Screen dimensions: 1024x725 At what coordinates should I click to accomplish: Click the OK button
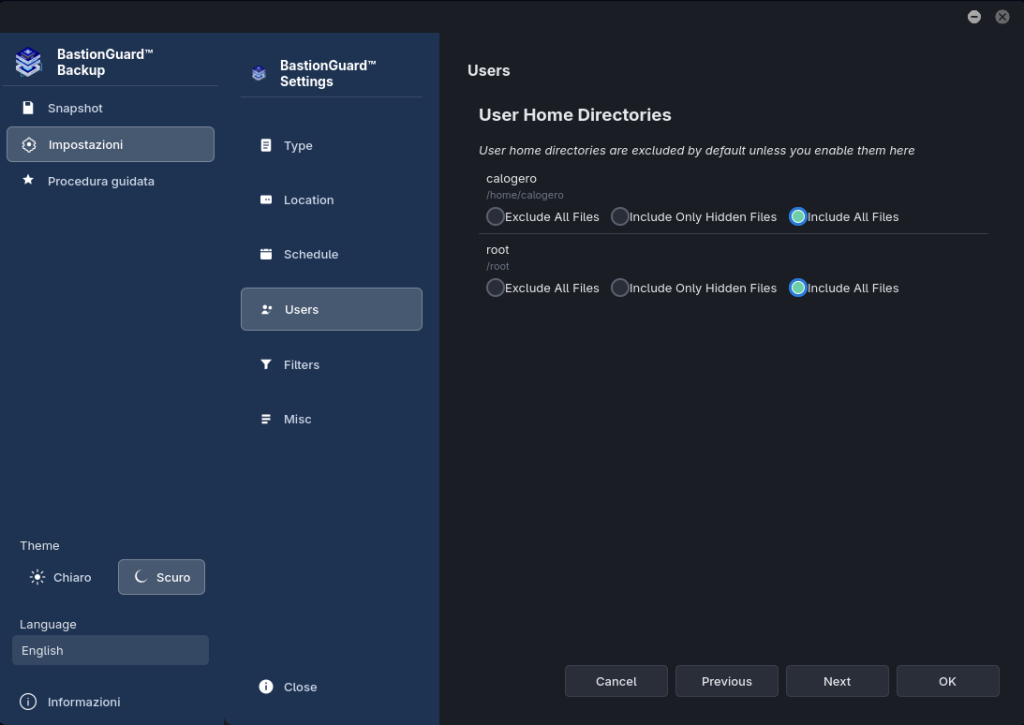point(948,681)
